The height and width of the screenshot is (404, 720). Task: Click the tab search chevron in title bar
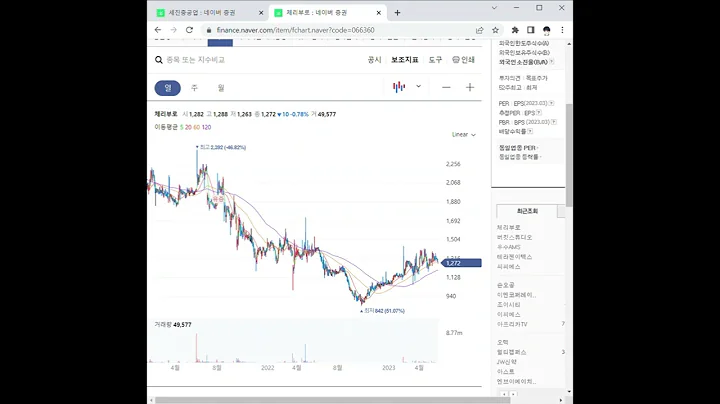pos(494,8)
